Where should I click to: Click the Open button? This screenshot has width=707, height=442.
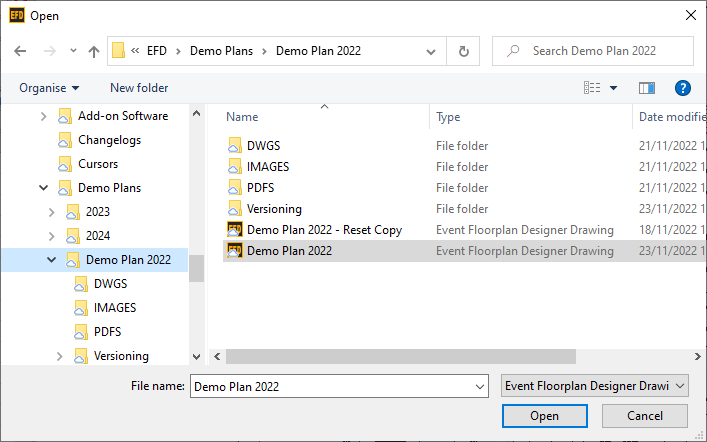(544, 416)
